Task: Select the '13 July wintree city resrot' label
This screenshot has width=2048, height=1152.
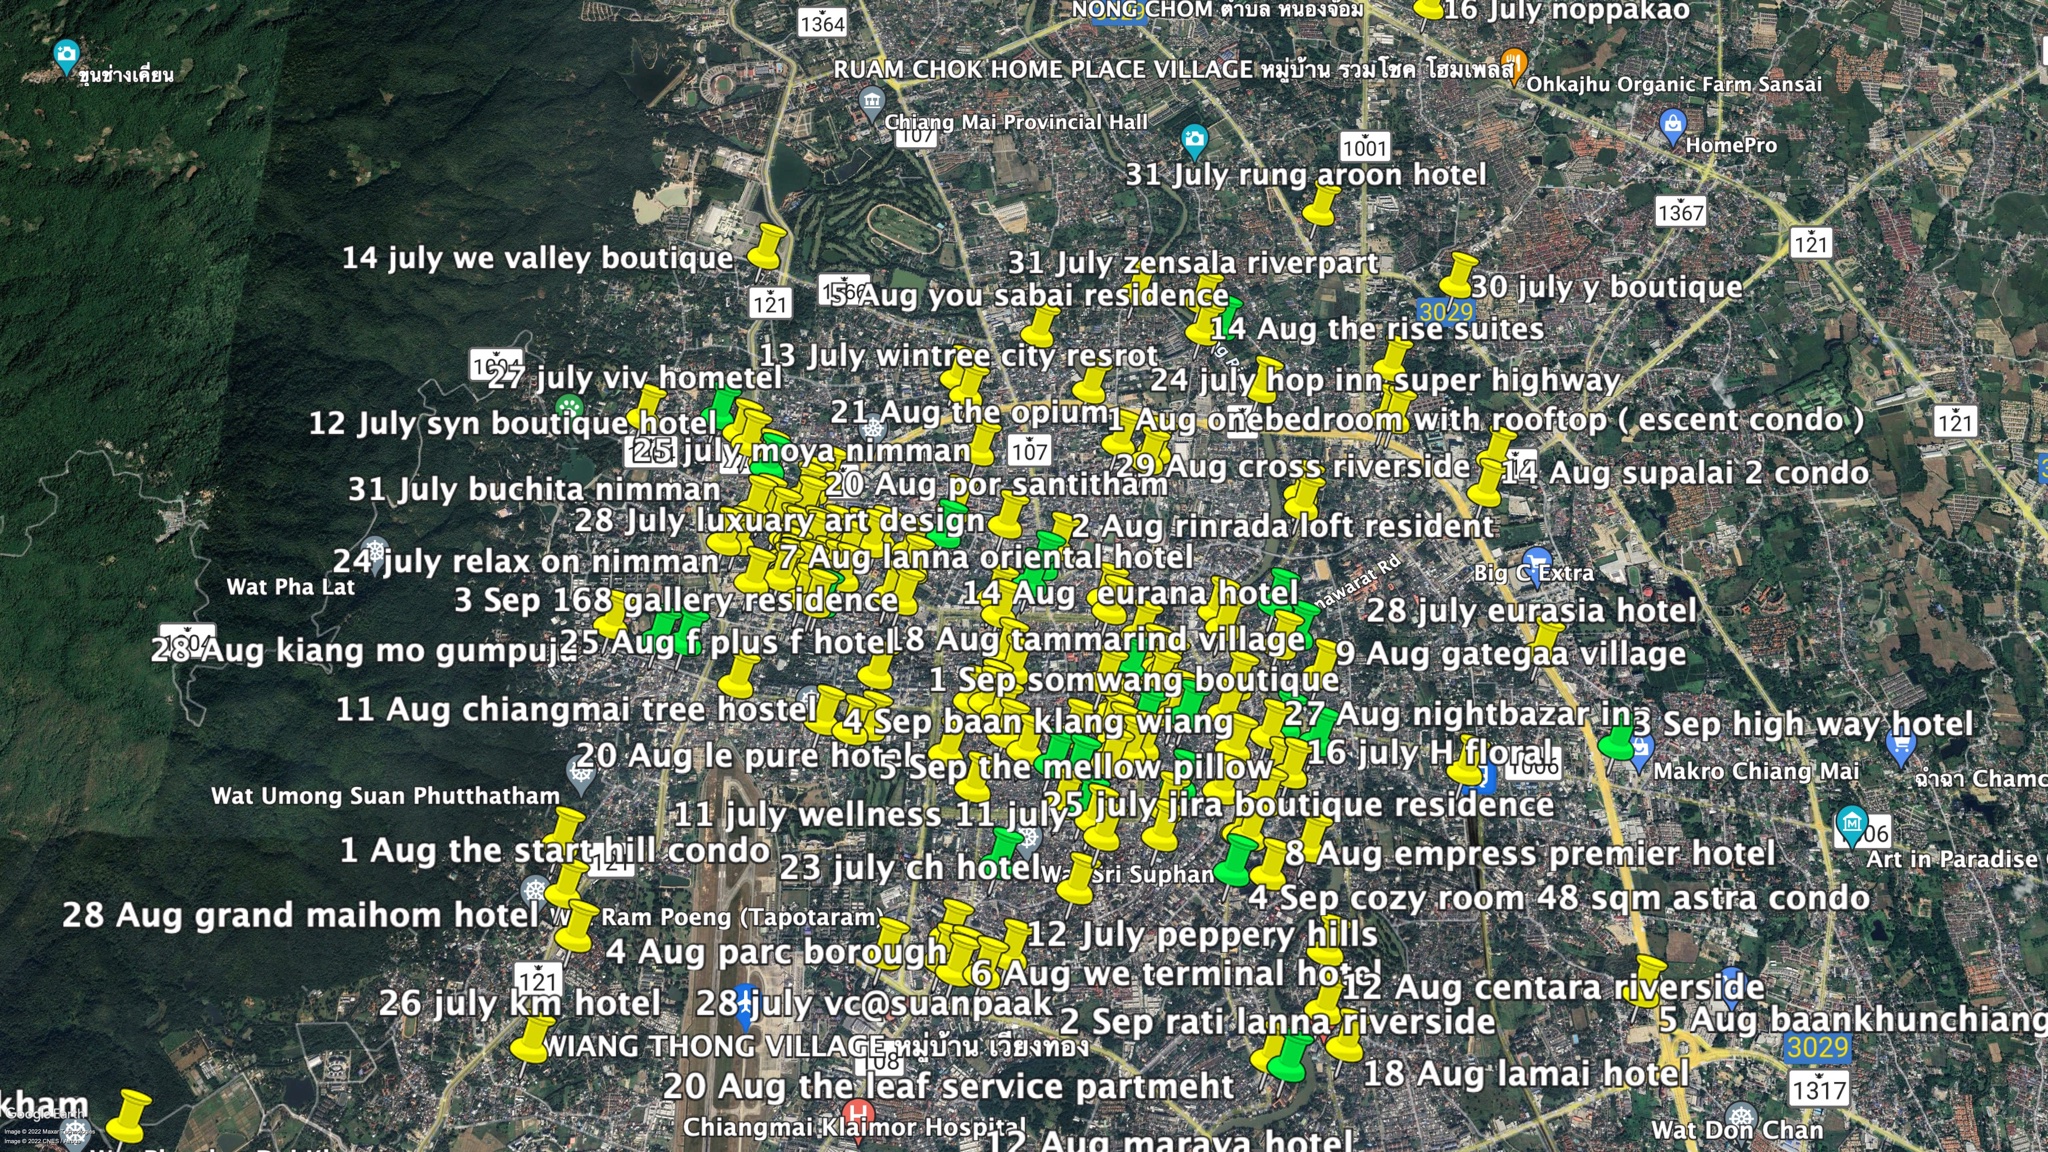Action: click(958, 355)
